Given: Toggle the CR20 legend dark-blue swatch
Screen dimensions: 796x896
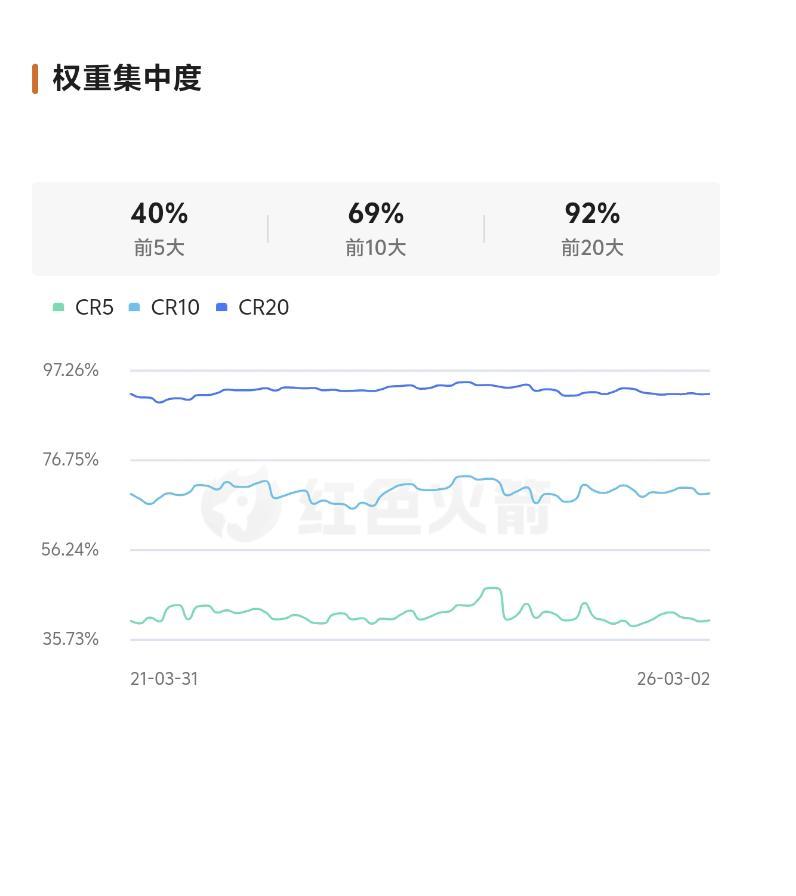Looking at the screenshot, I should pos(221,308).
